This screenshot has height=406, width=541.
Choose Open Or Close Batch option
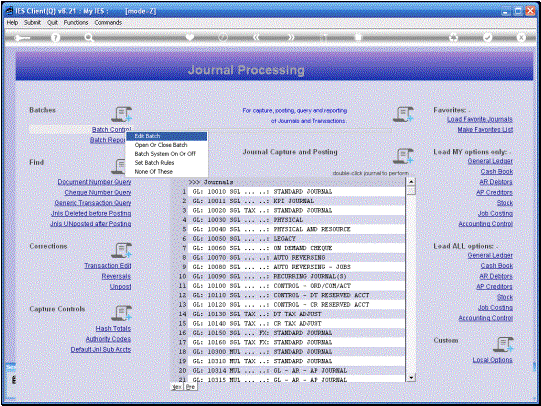[x=167, y=145]
